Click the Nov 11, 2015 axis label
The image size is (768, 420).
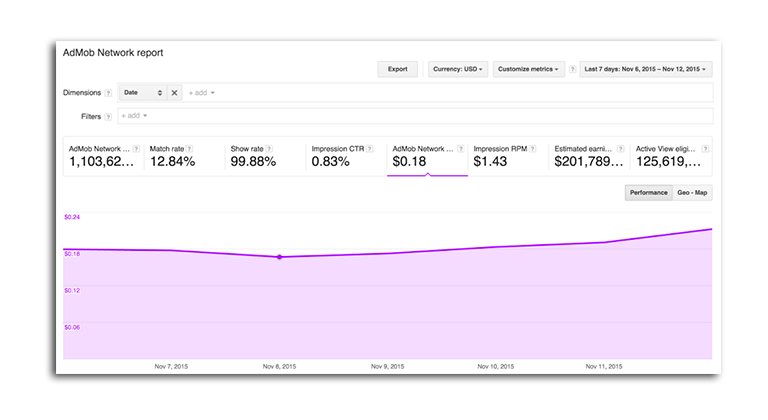[x=604, y=367]
